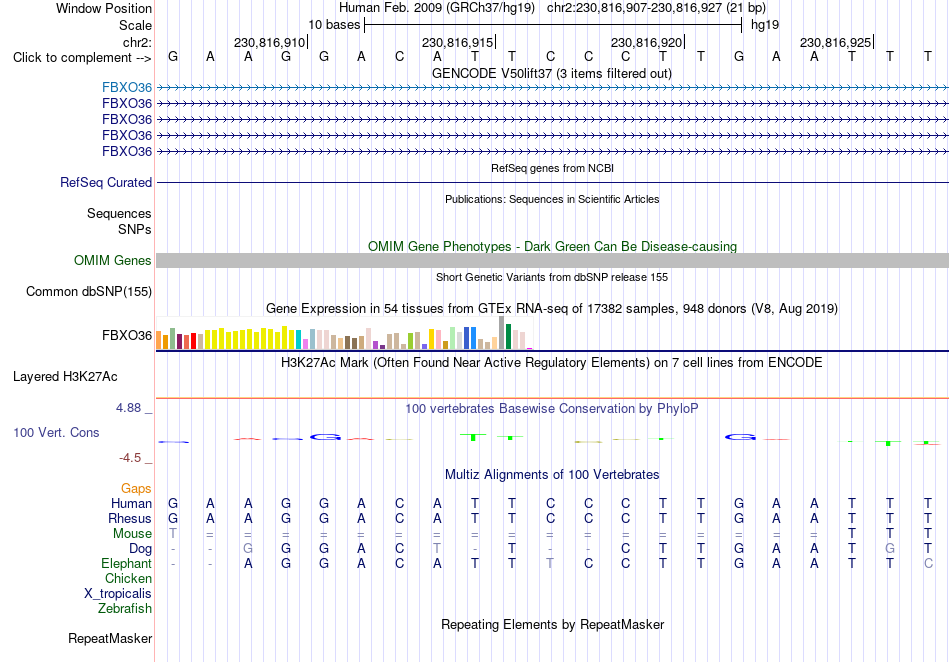Select the 100 Vert. Cons label
Image resolution: width=950 pixels, height=662 pixels.
[56, 432]
